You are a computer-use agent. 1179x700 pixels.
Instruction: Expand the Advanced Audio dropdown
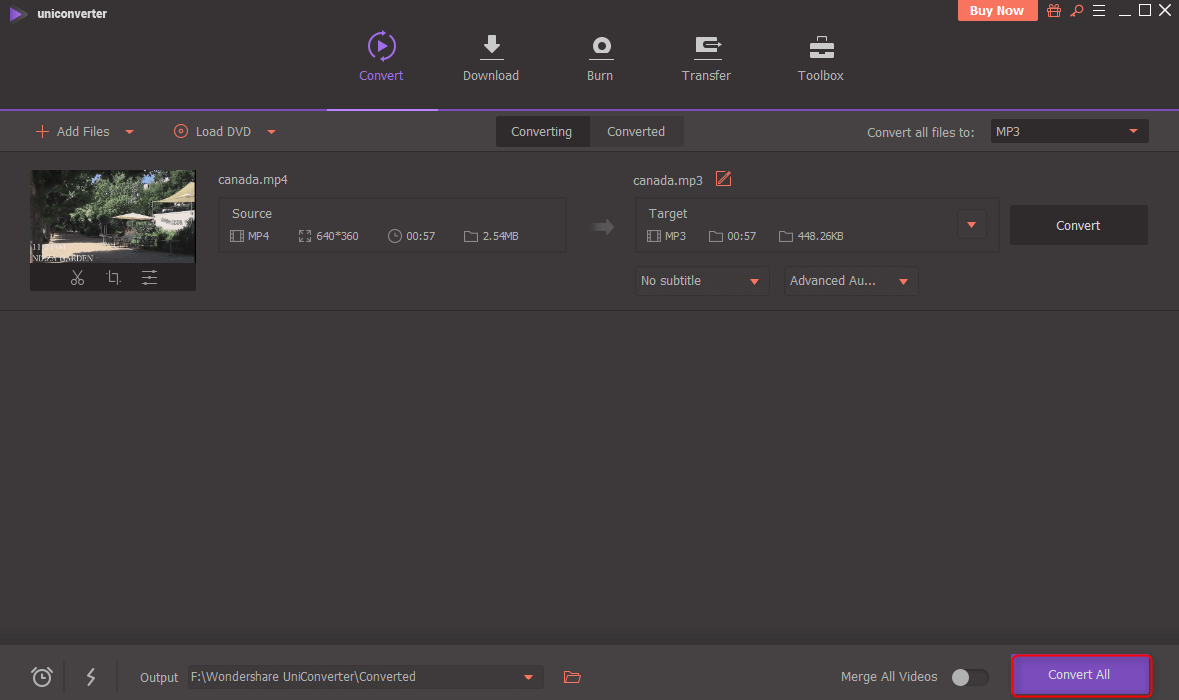(850, 281)
